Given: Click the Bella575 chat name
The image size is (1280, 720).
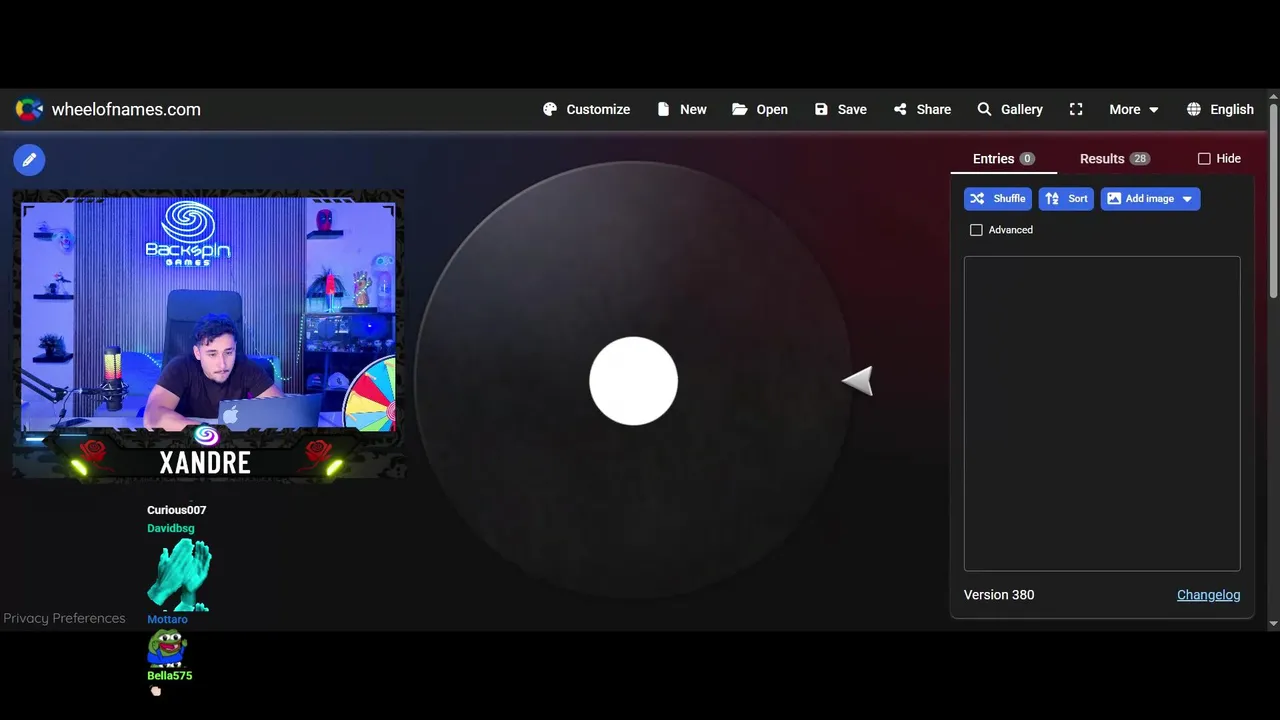Looking at the screenshot, I should click(169, 676).
